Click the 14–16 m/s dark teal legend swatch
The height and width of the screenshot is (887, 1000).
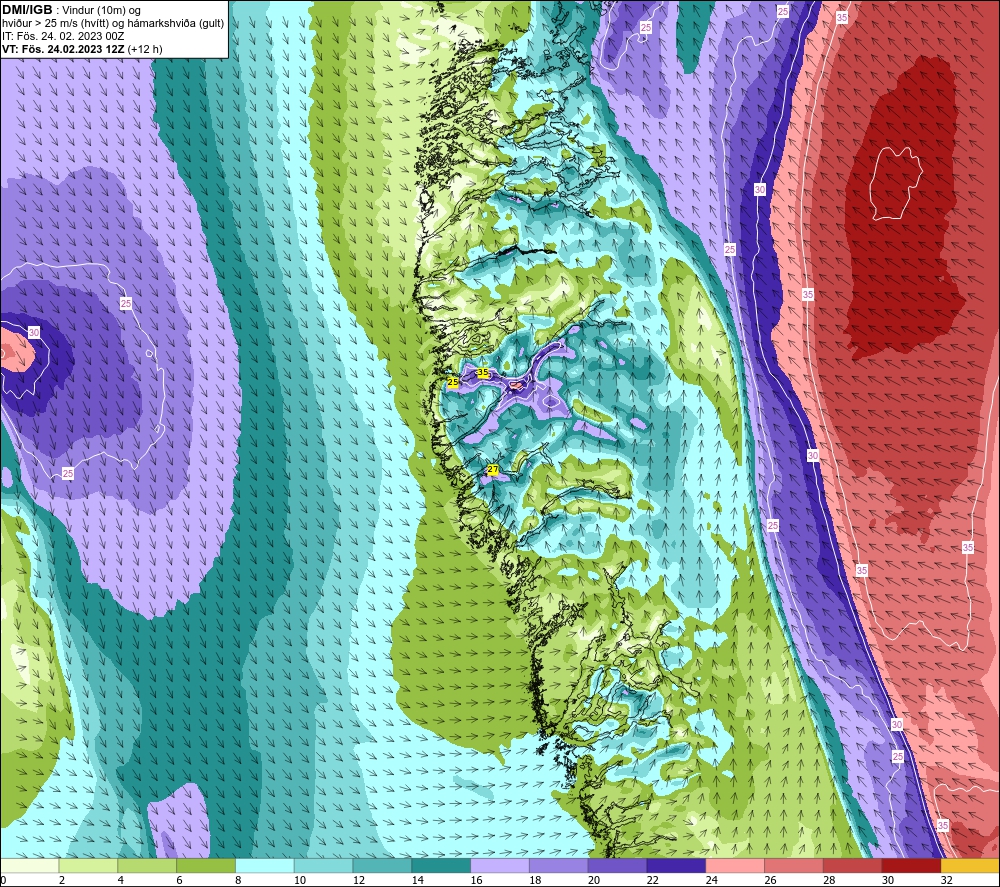point(441,865)
